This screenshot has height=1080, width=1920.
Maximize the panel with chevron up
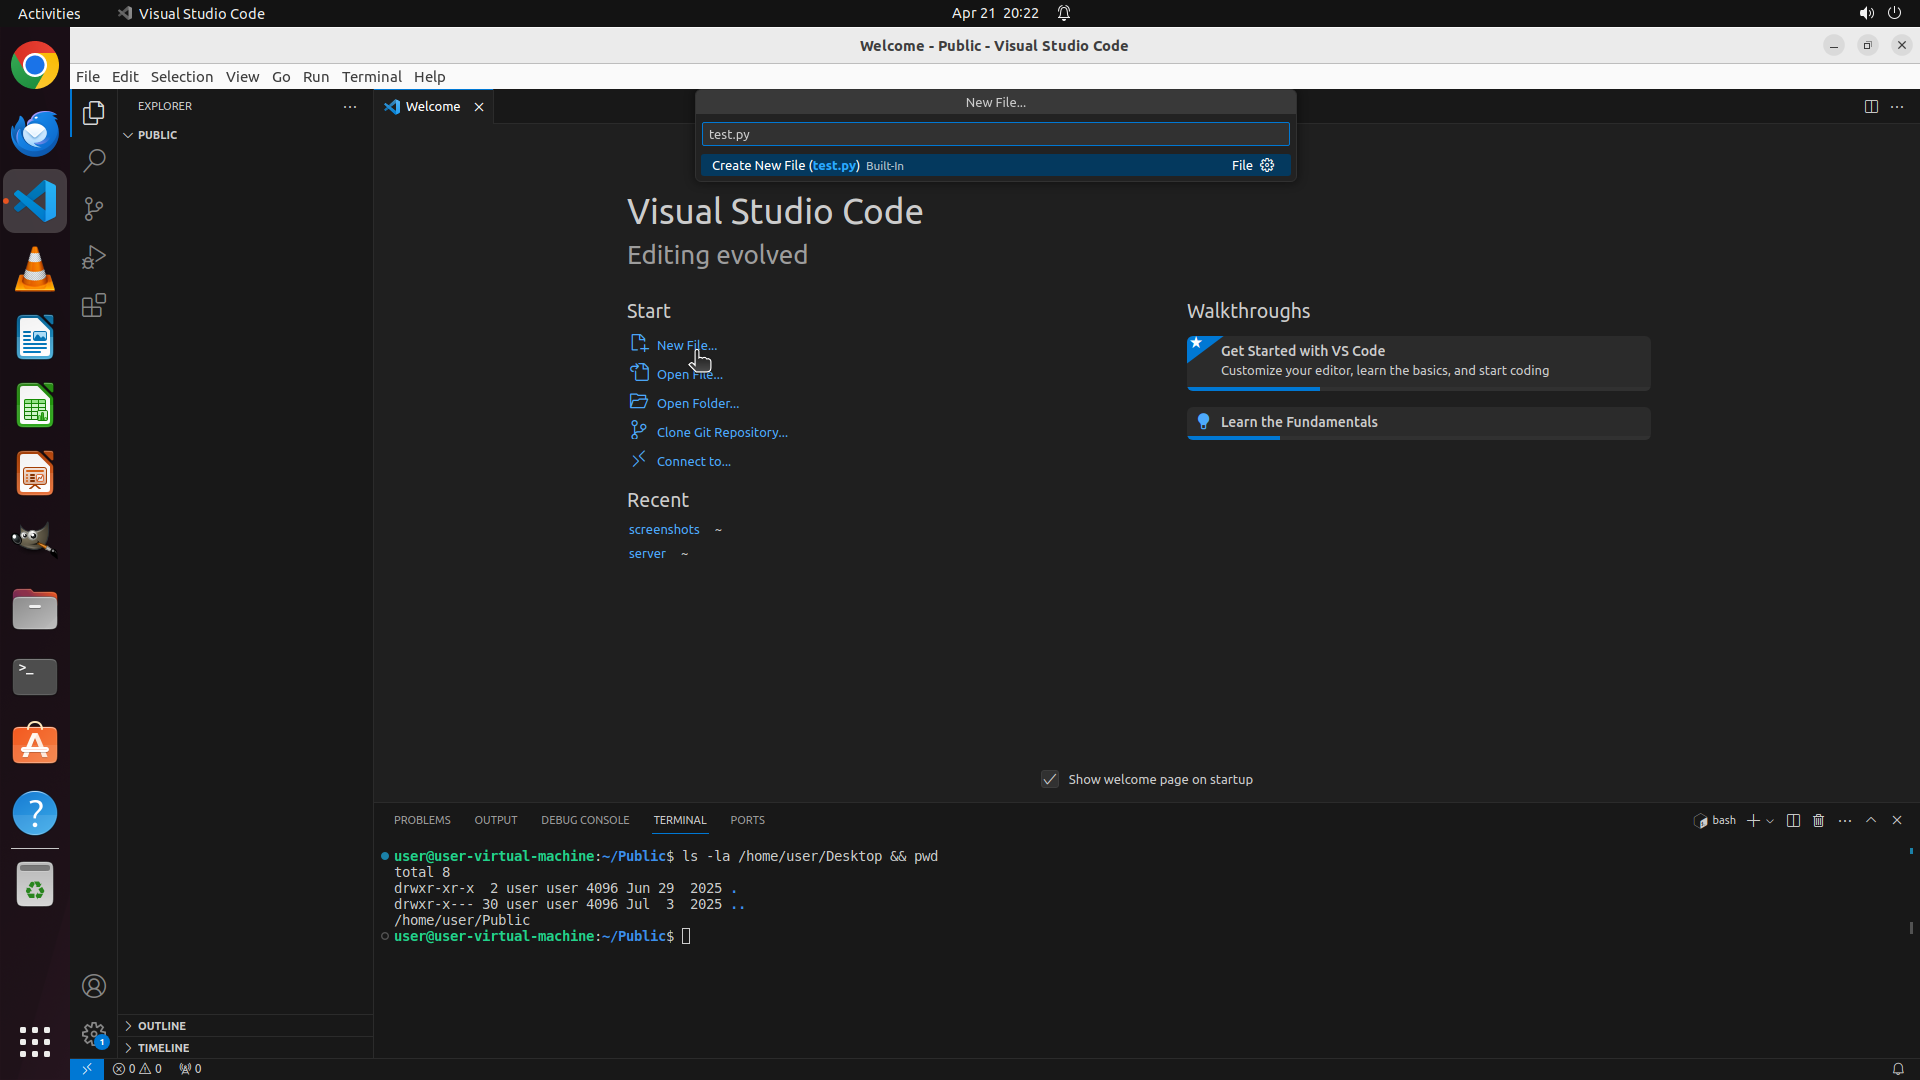(1871, 820)
